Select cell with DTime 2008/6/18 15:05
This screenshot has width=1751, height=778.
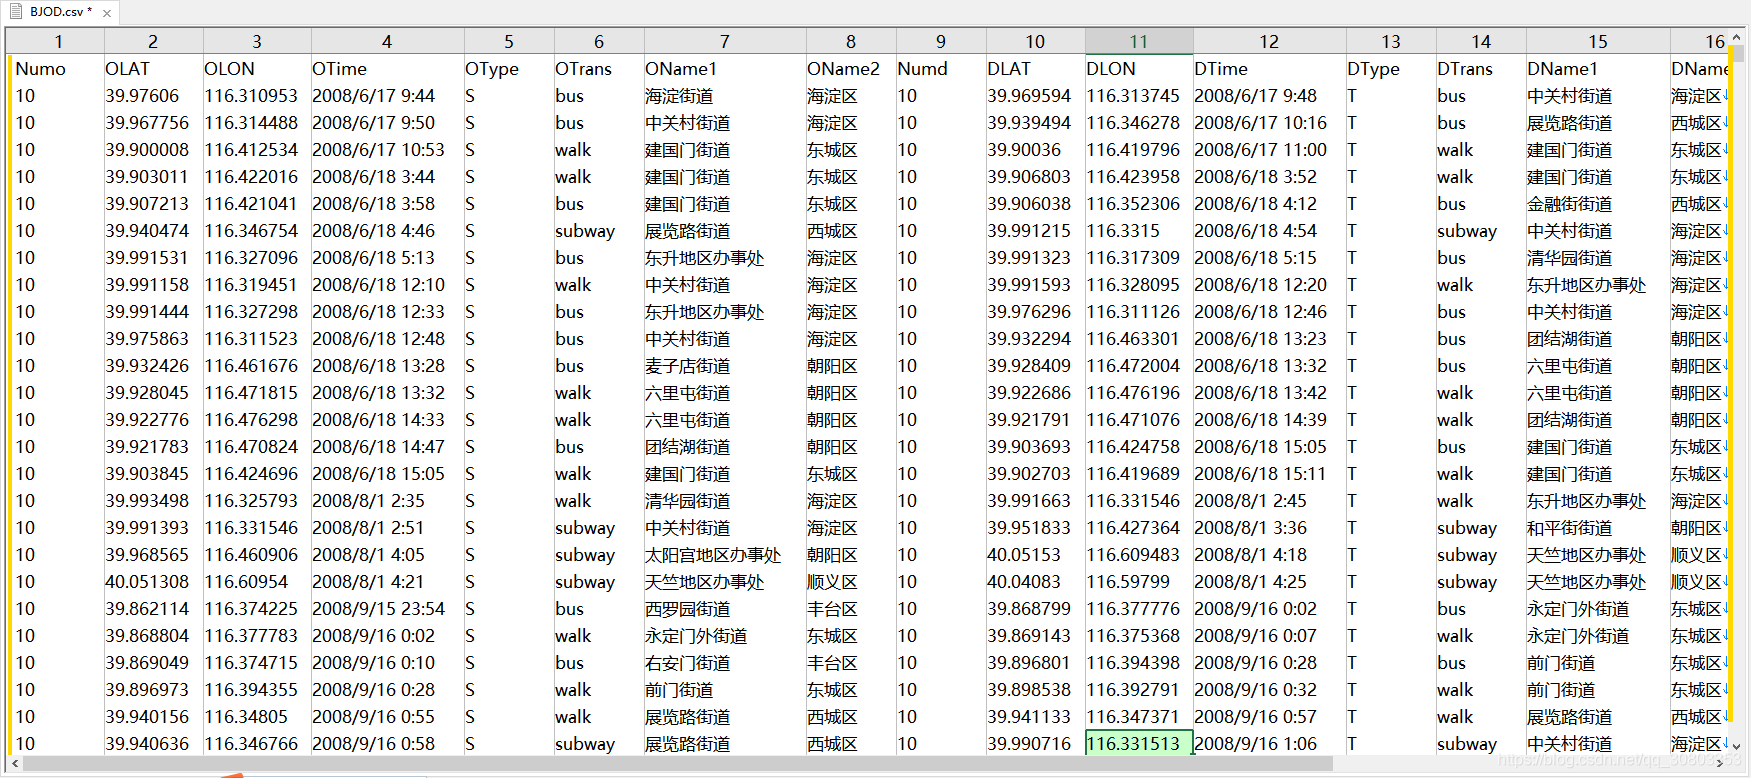(x=1270, y=447)
